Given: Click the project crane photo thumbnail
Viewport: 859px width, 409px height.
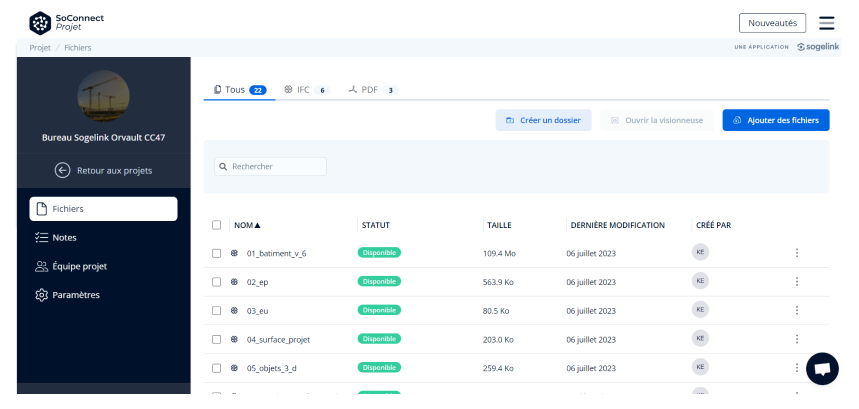Looking at the screenshot, I should 104,96.
